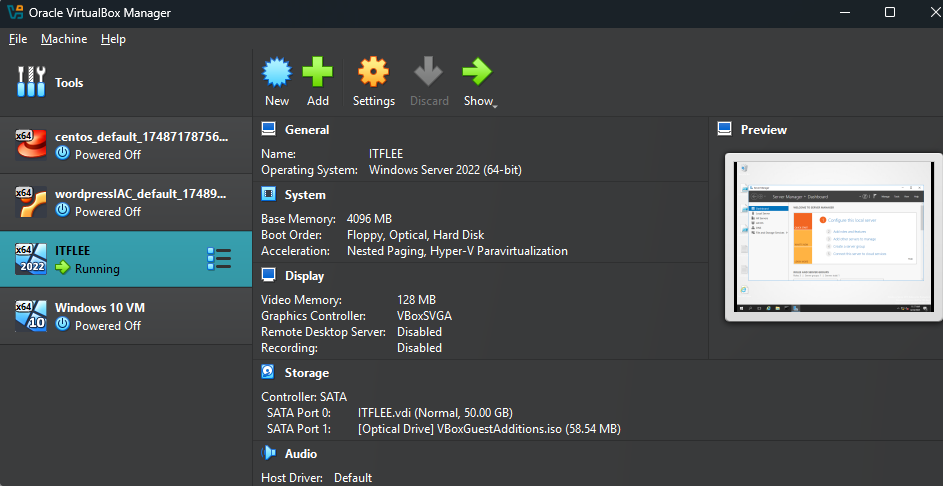
Task: Click the VirtualBox app icon in title bar
Action: click(x=15, y=12)
